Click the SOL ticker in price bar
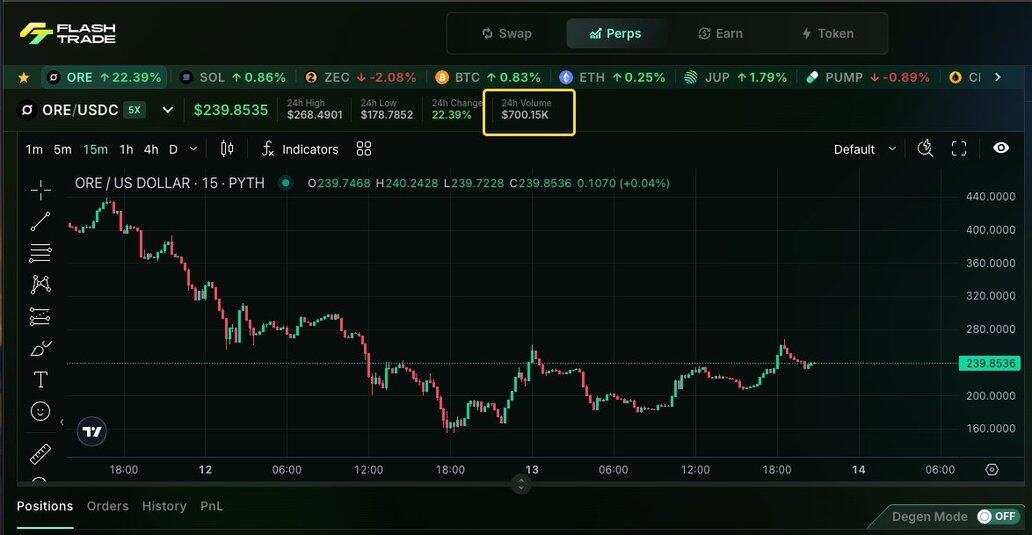Screen dimensions: 1032x535 [x=232, y=77]
